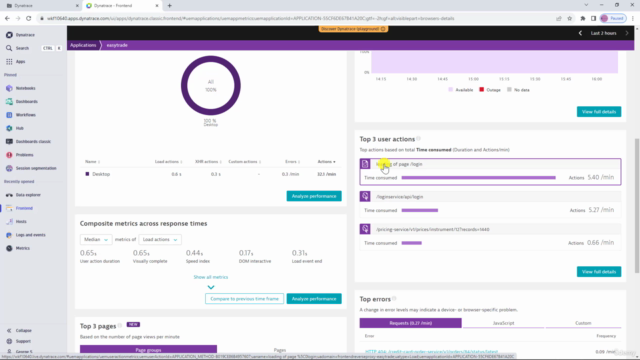The width and height of the screenshot is (640, 360).
Task: Click Discover Dynatrace playground banner
Action: click(353, 29)
